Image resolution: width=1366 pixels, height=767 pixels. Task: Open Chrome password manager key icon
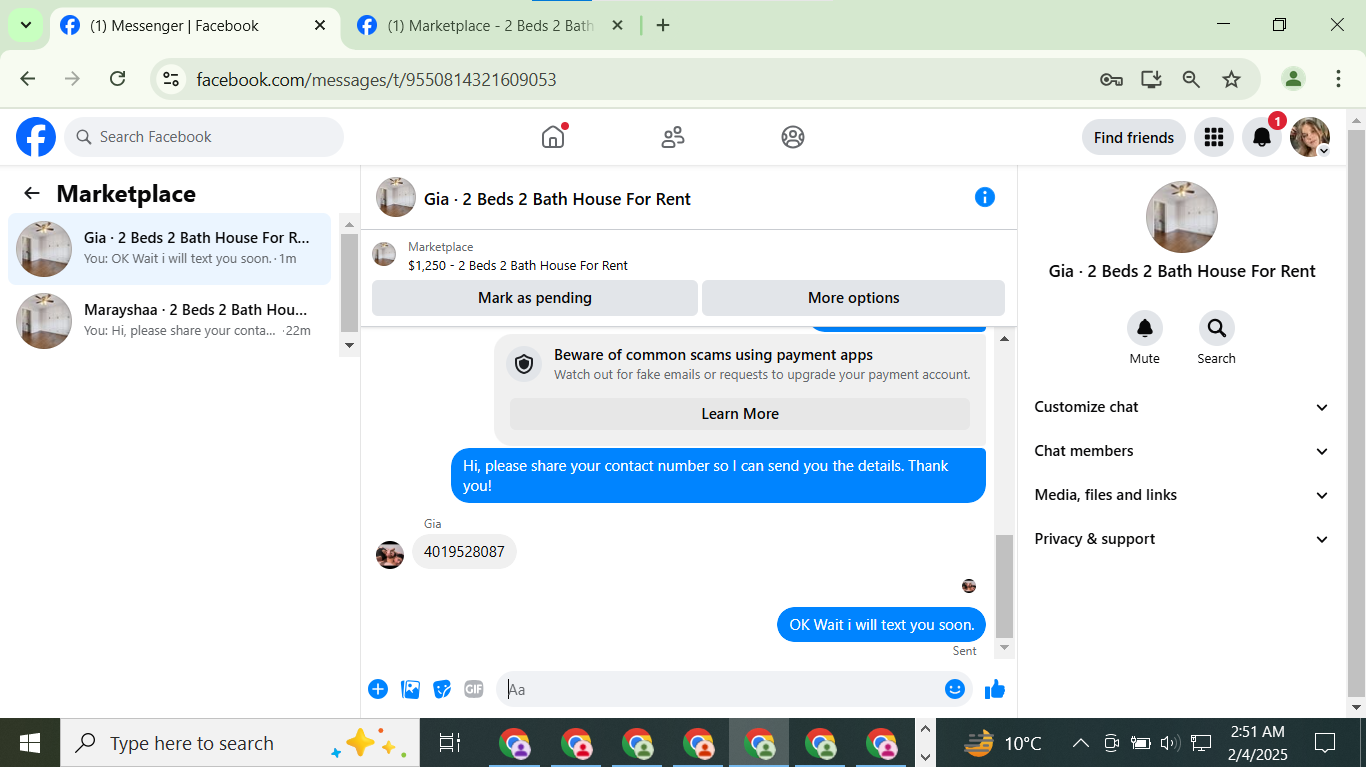1111,79
